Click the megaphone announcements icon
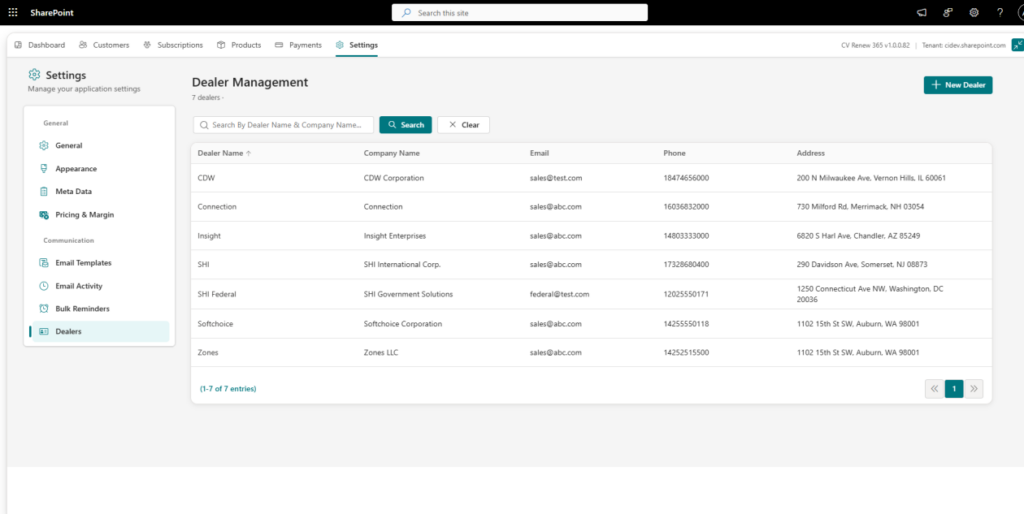1024x514 pixels. point(921,12)
